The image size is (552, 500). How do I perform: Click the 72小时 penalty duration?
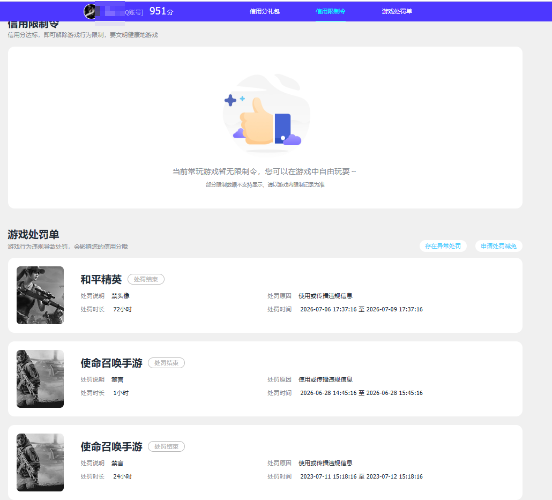[x=122, y=309]
